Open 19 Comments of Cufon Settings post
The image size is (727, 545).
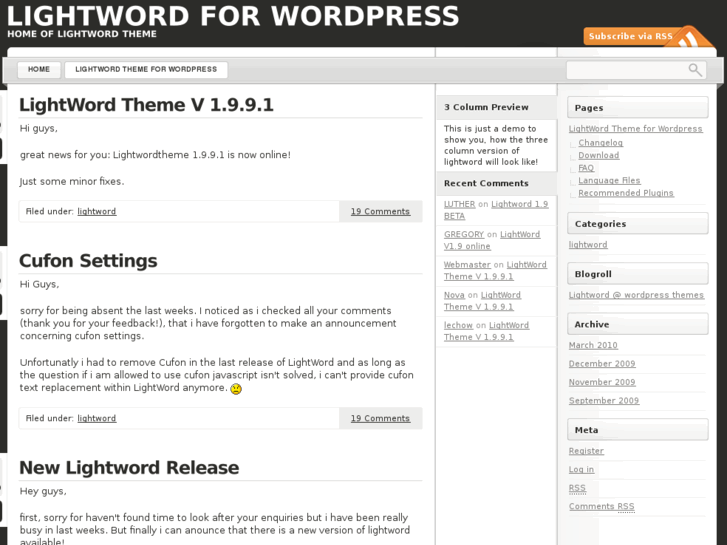pyautogui.click(x=380, y=418)
